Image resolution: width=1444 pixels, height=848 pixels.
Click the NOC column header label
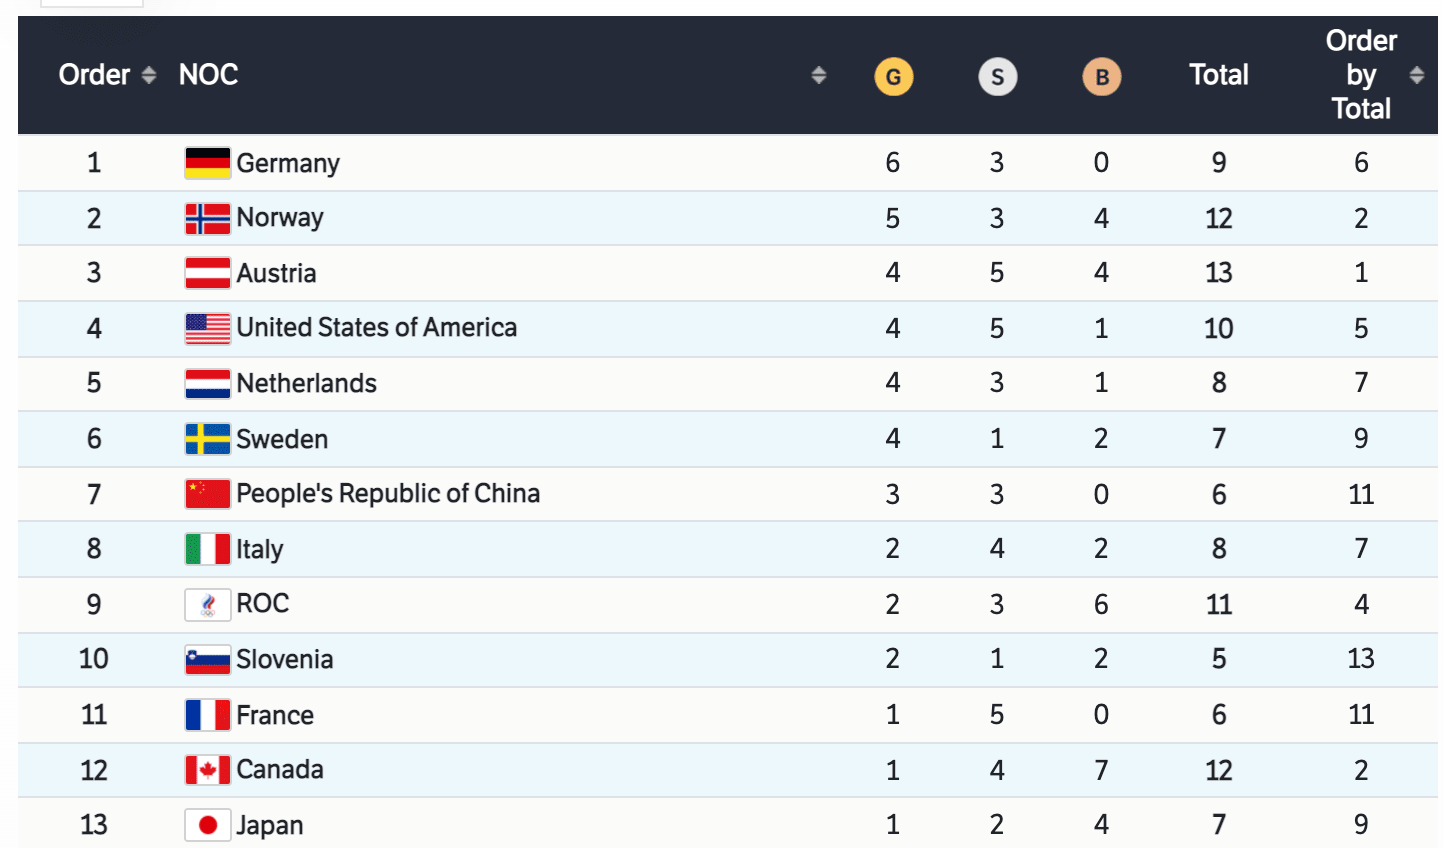(208, 75)
